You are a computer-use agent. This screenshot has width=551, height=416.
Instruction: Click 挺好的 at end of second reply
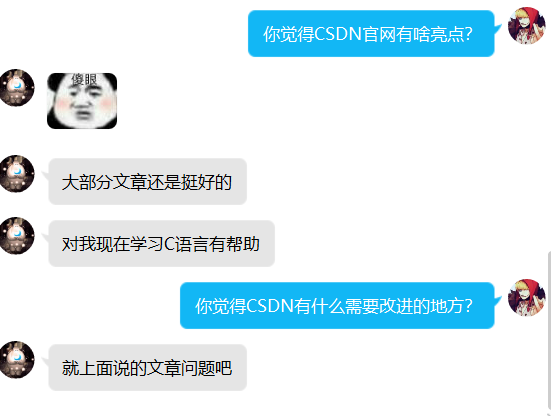click(206, 182)
